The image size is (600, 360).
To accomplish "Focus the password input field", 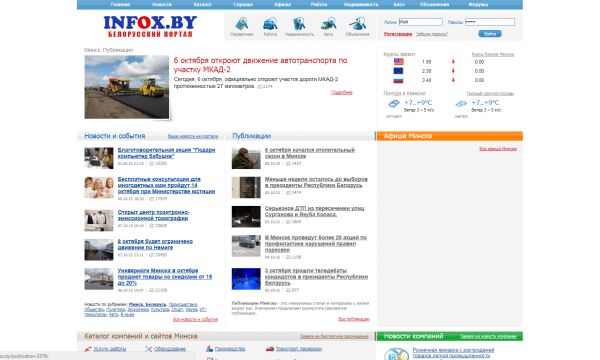I will click(490, 22).
